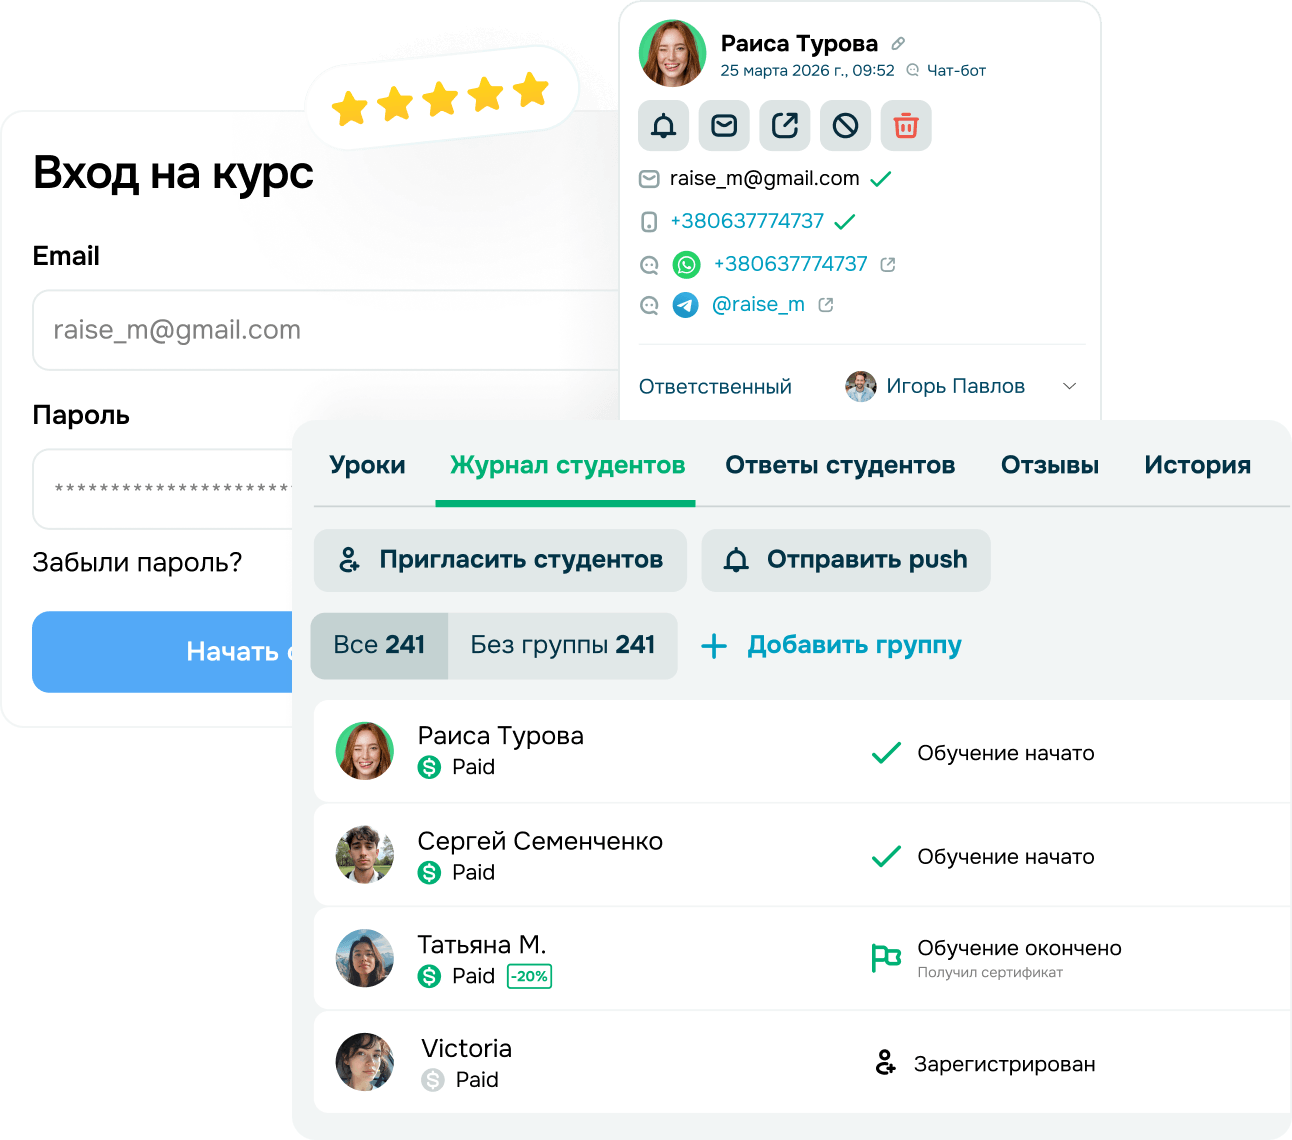Click the green checkmark next to phone number

tap(845, 221)
